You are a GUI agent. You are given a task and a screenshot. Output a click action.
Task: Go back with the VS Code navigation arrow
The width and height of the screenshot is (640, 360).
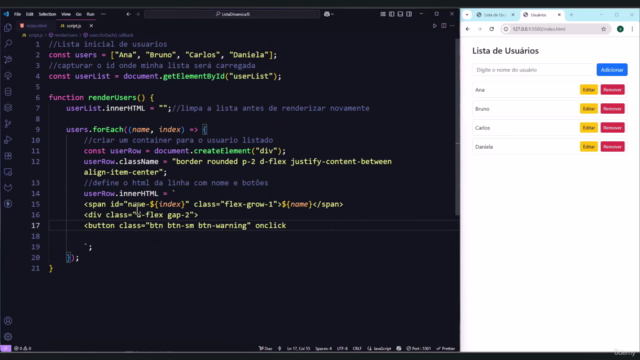point(129,14)
